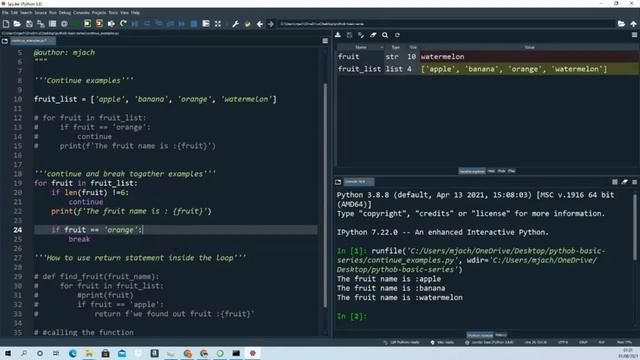Click line 24 in the editor
The height and width of the screenshot is (360, 640).
176,230
